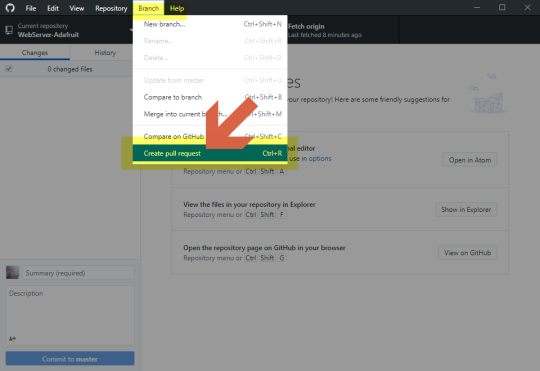Click the current repository computer icon
Image resolution: width=540 pixels, height=371 pixels.
(9, 30)
